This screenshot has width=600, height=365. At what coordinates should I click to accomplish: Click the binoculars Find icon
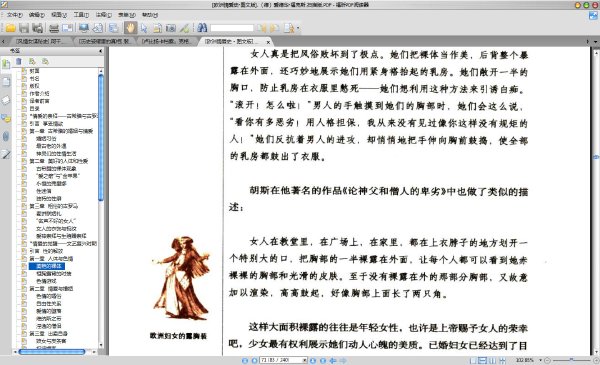click(202, 28)
